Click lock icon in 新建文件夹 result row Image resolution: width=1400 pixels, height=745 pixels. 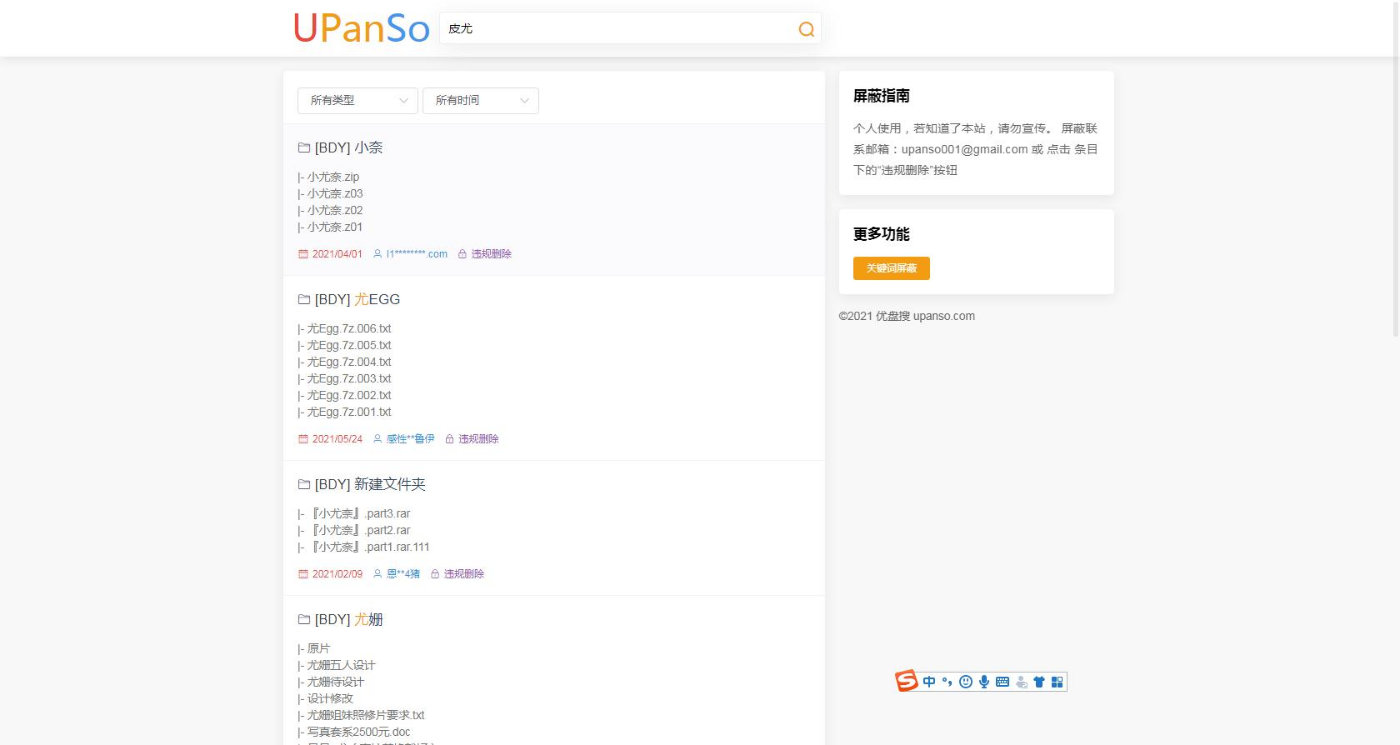pos(435,574)
